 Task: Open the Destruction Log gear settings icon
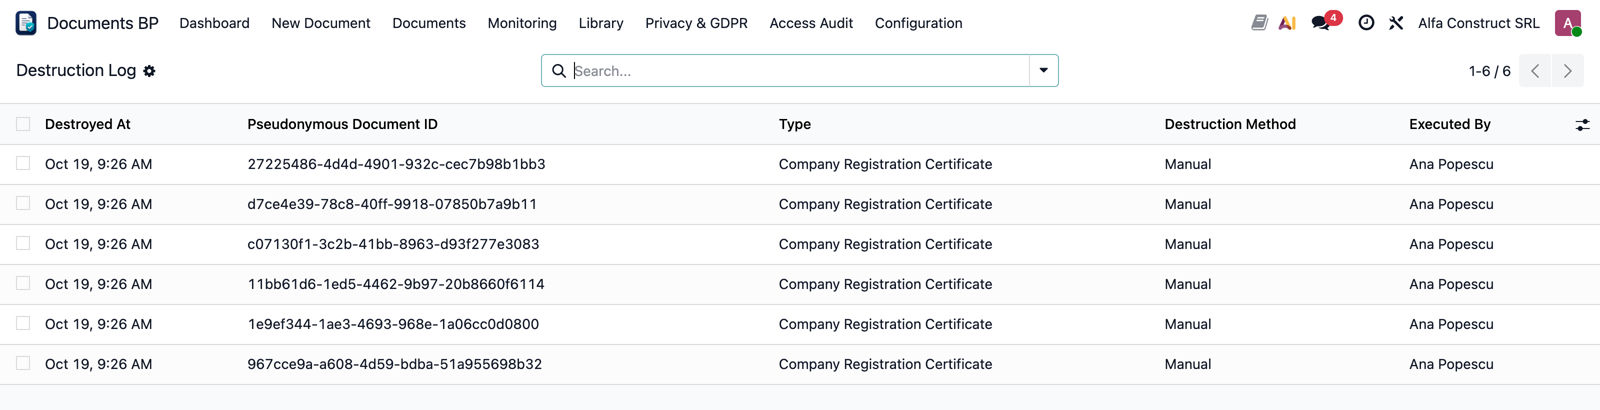click(x=149, y=71)
